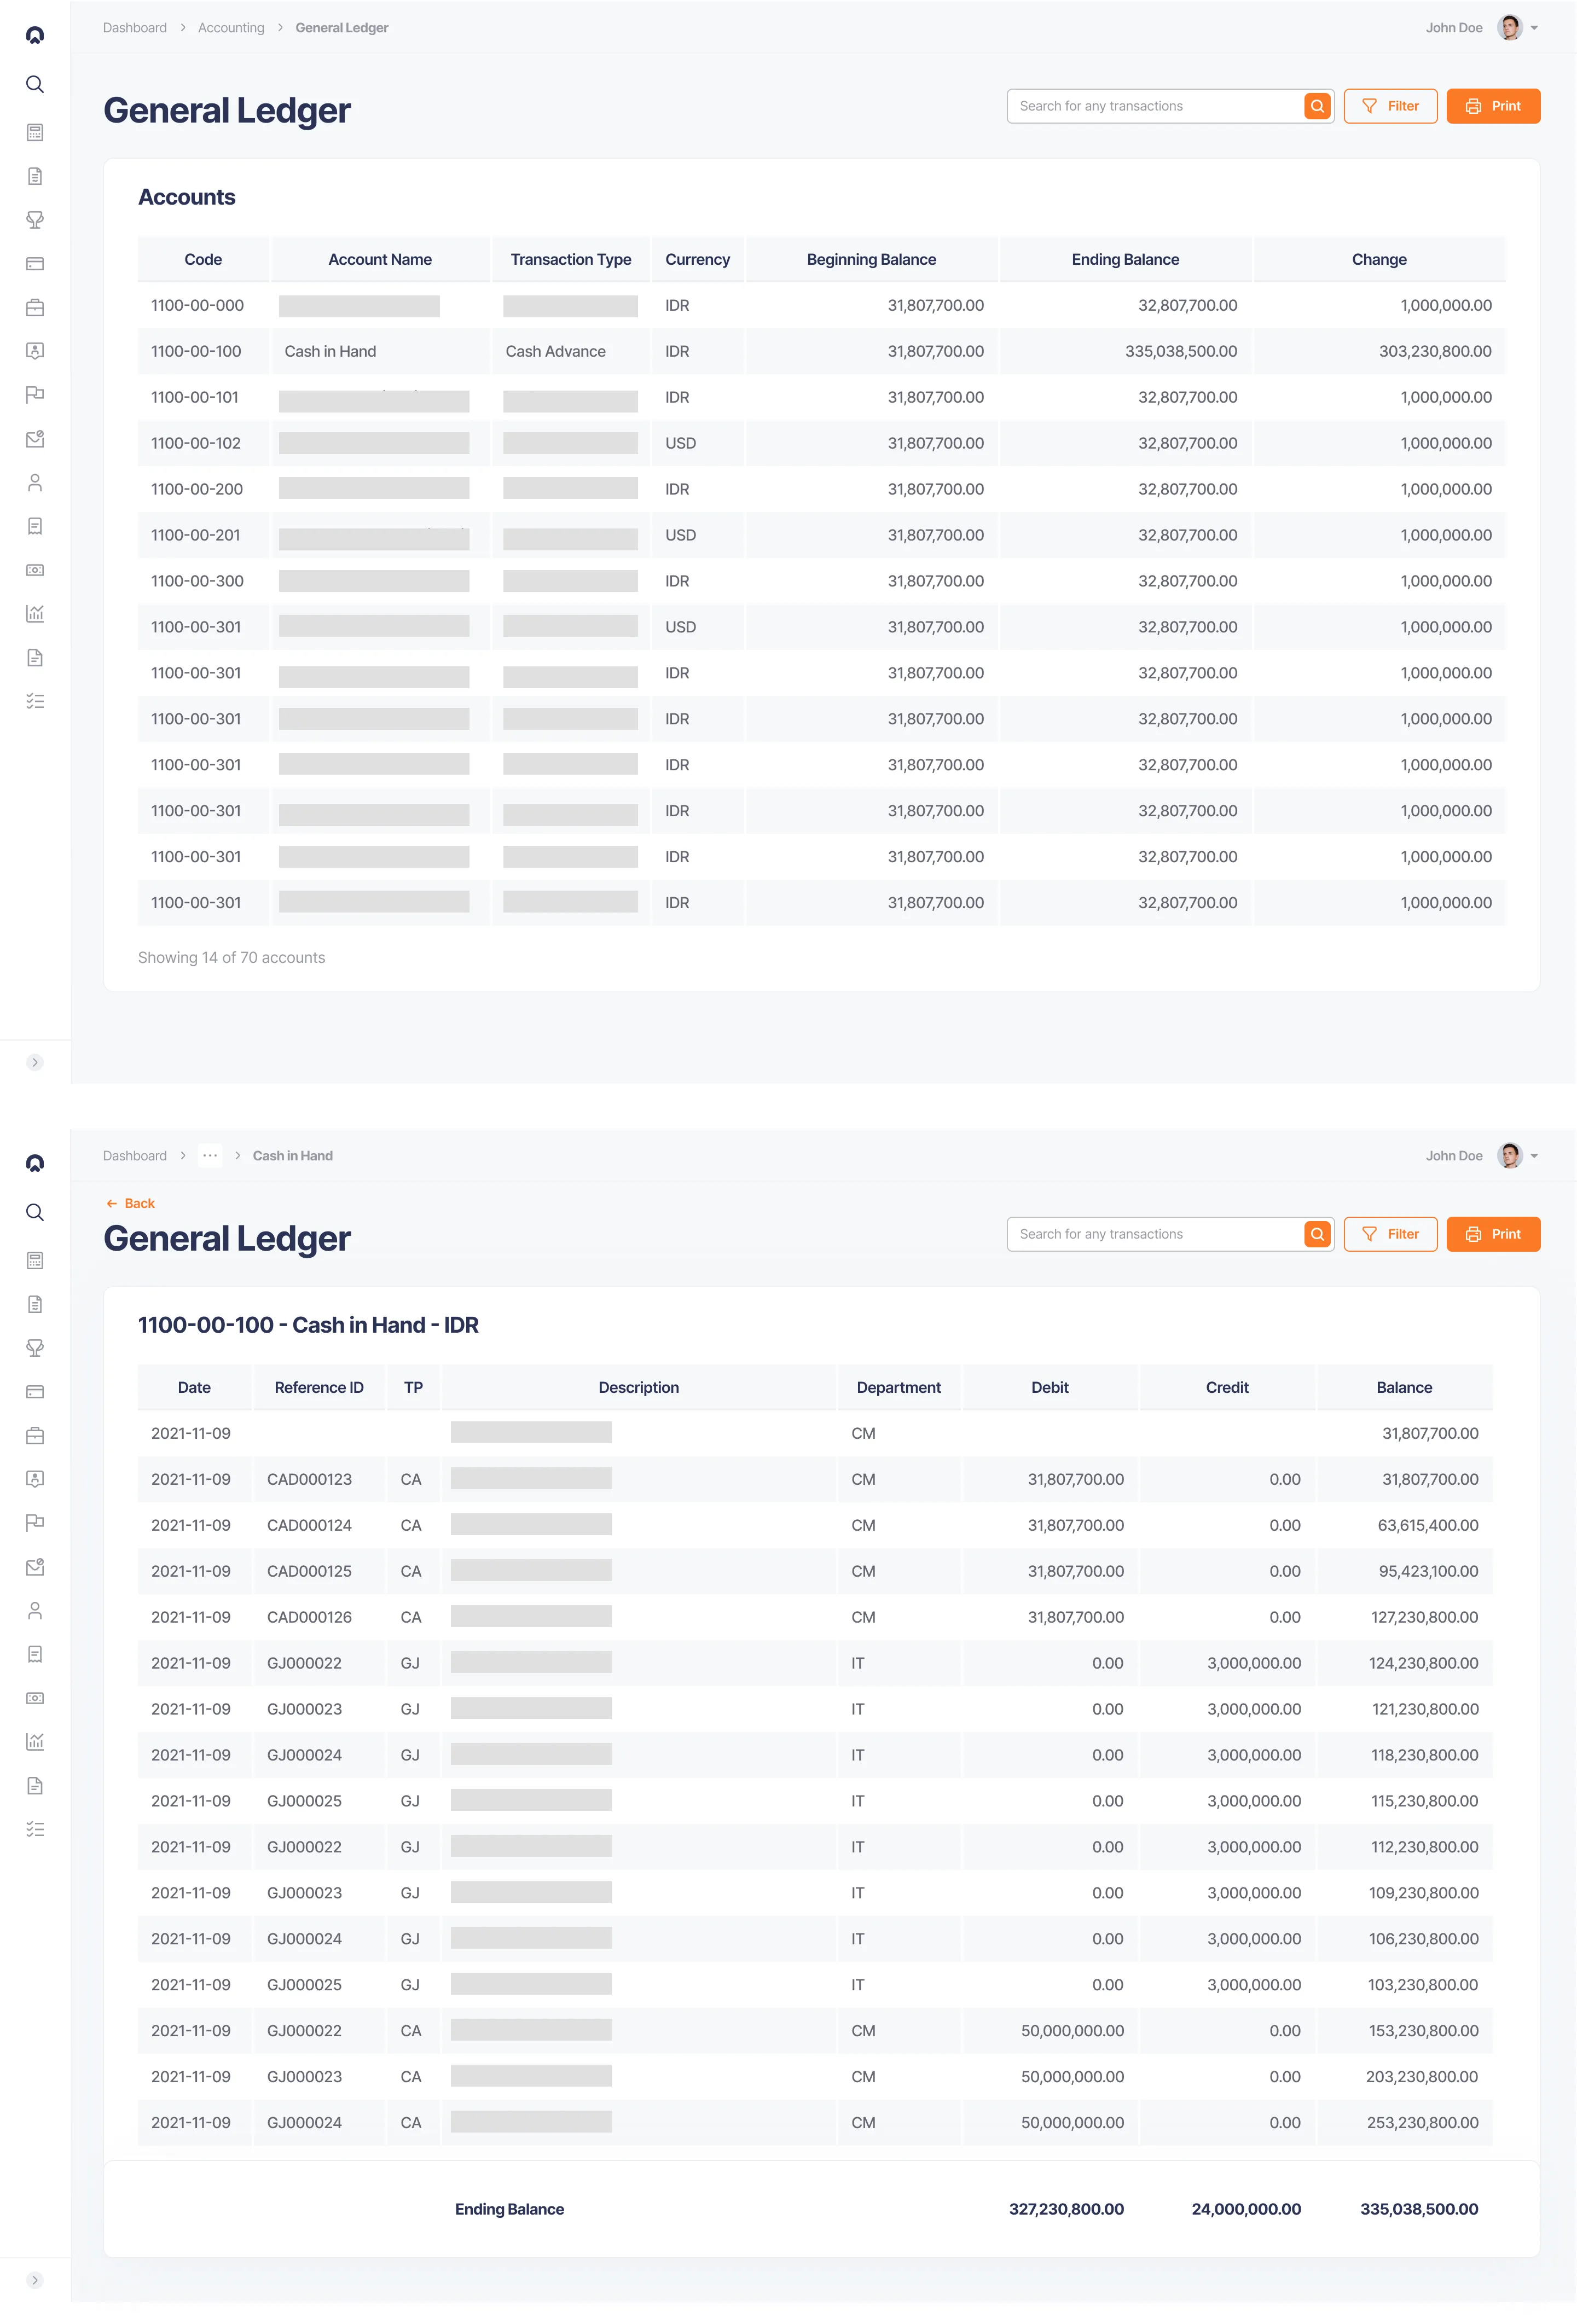The width and height of the screenshot is (1577, 2324).
Task: Click the cash banknote sidebar icon on the Accounts page
Action: 35,570
